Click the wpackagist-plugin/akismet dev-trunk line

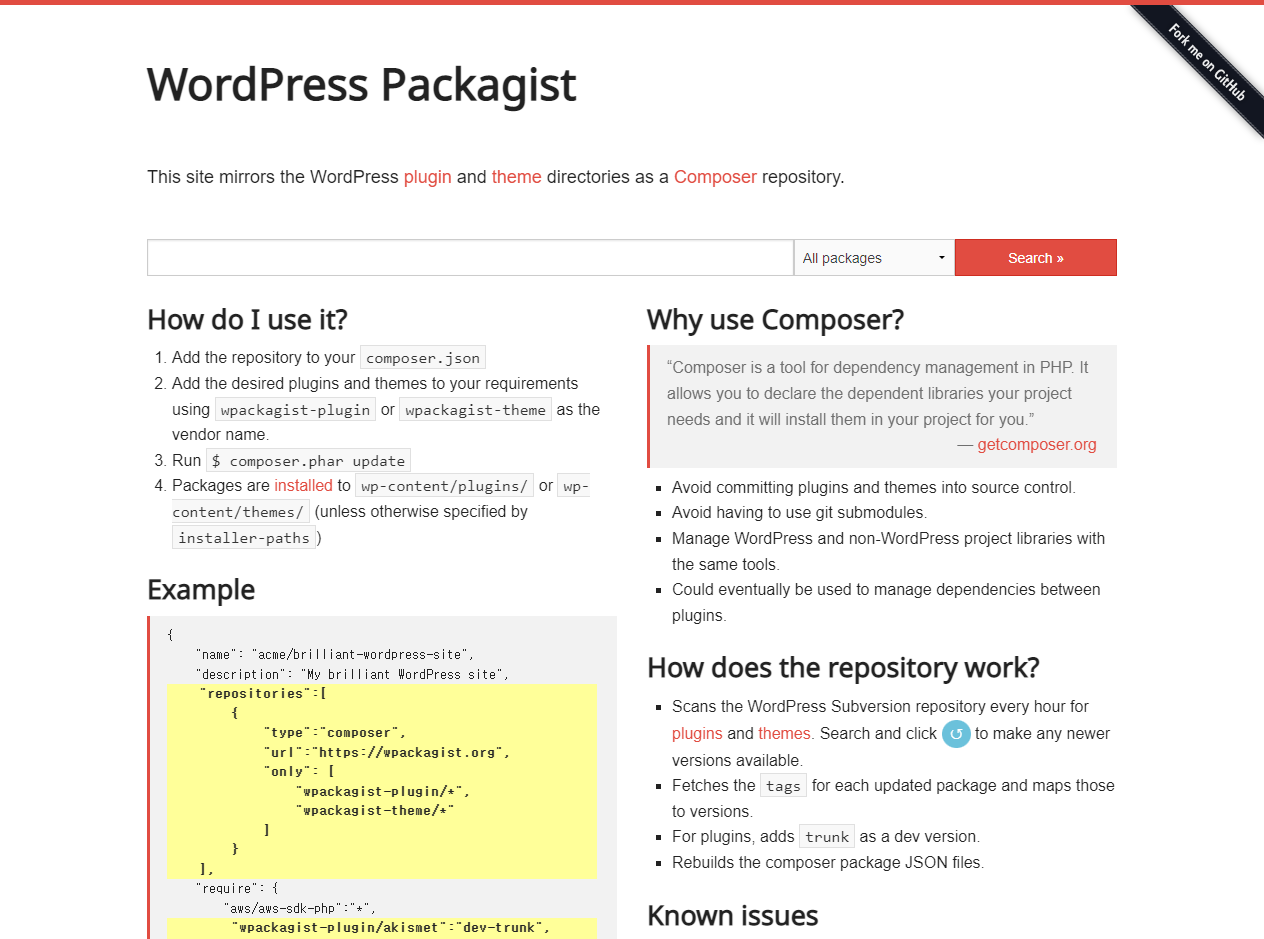pyautogui.click(x=391, y=928)
